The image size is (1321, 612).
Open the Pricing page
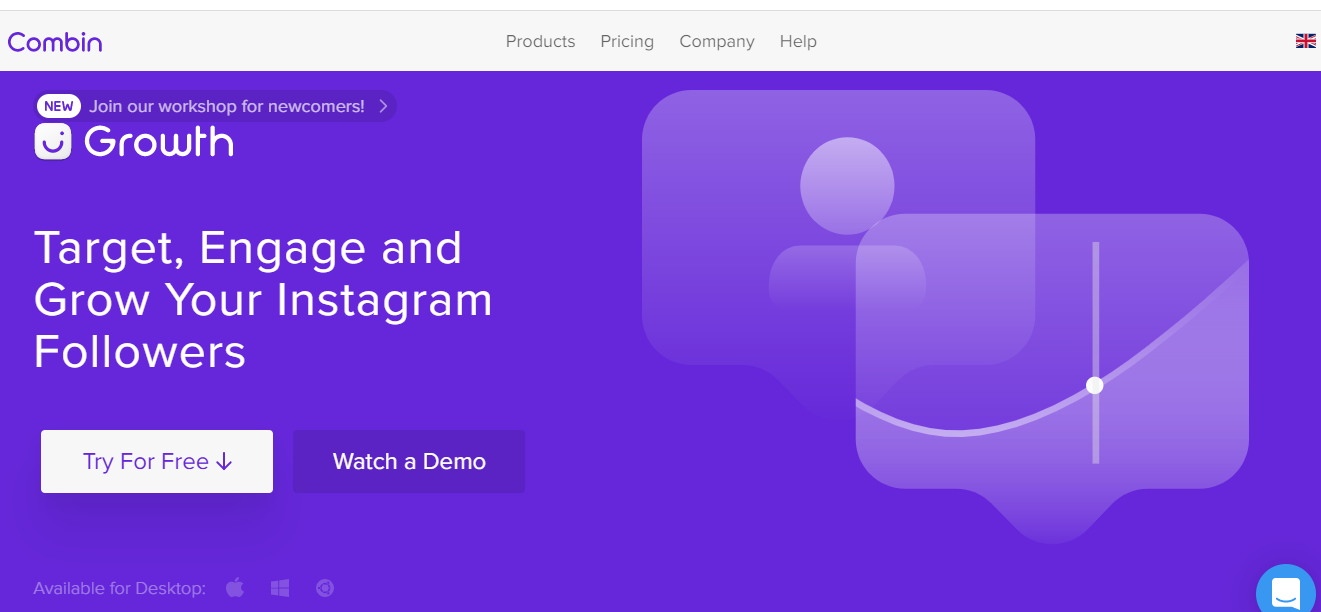[627, 41]
